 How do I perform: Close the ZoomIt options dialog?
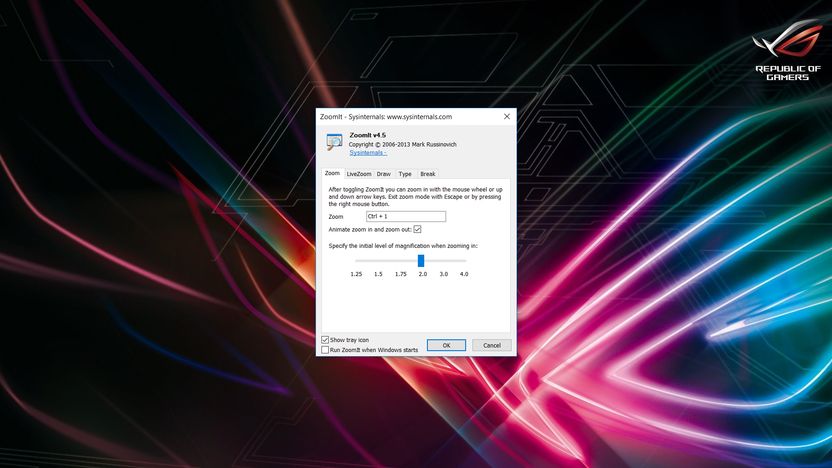(x=507, y=116)
